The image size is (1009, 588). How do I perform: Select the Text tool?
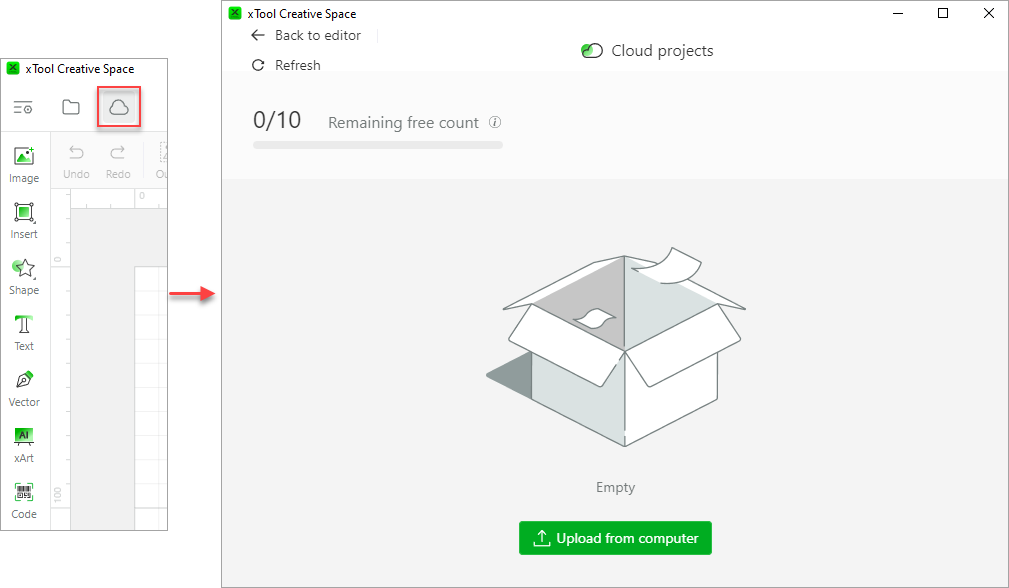(24, 331)
